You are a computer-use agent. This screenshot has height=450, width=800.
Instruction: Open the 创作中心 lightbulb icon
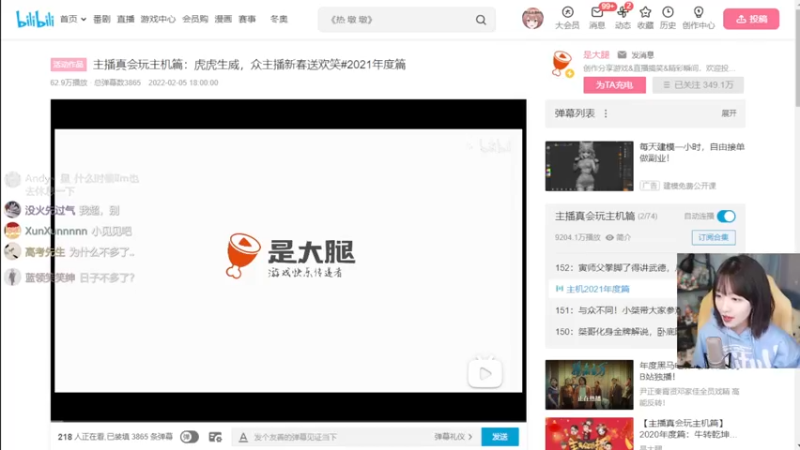click(x=698, y=18)
